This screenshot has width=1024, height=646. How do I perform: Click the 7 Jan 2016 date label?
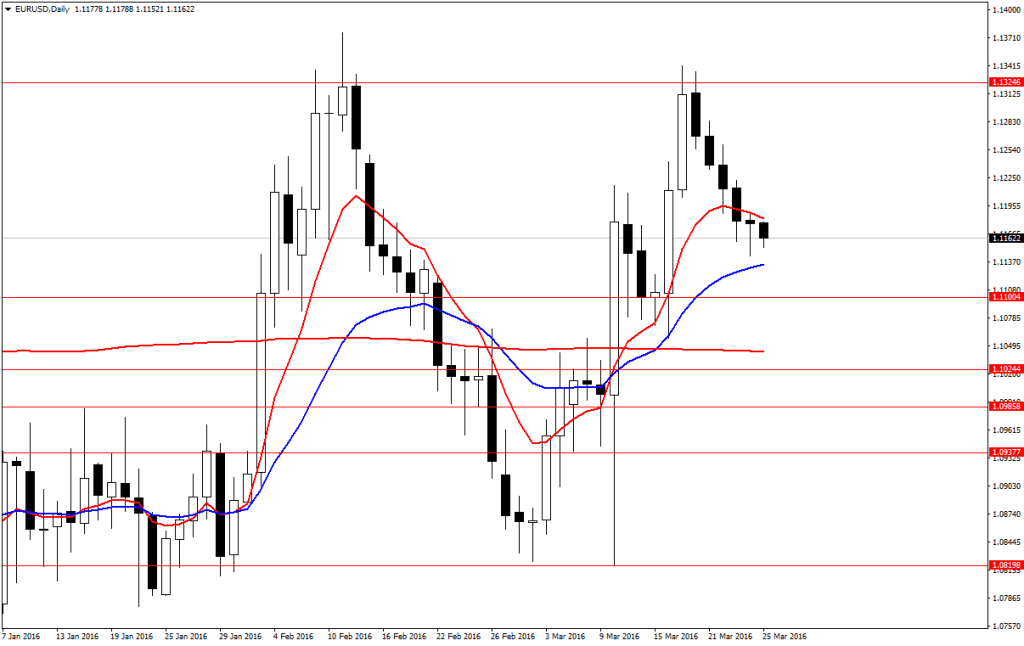tap(21, 636)
